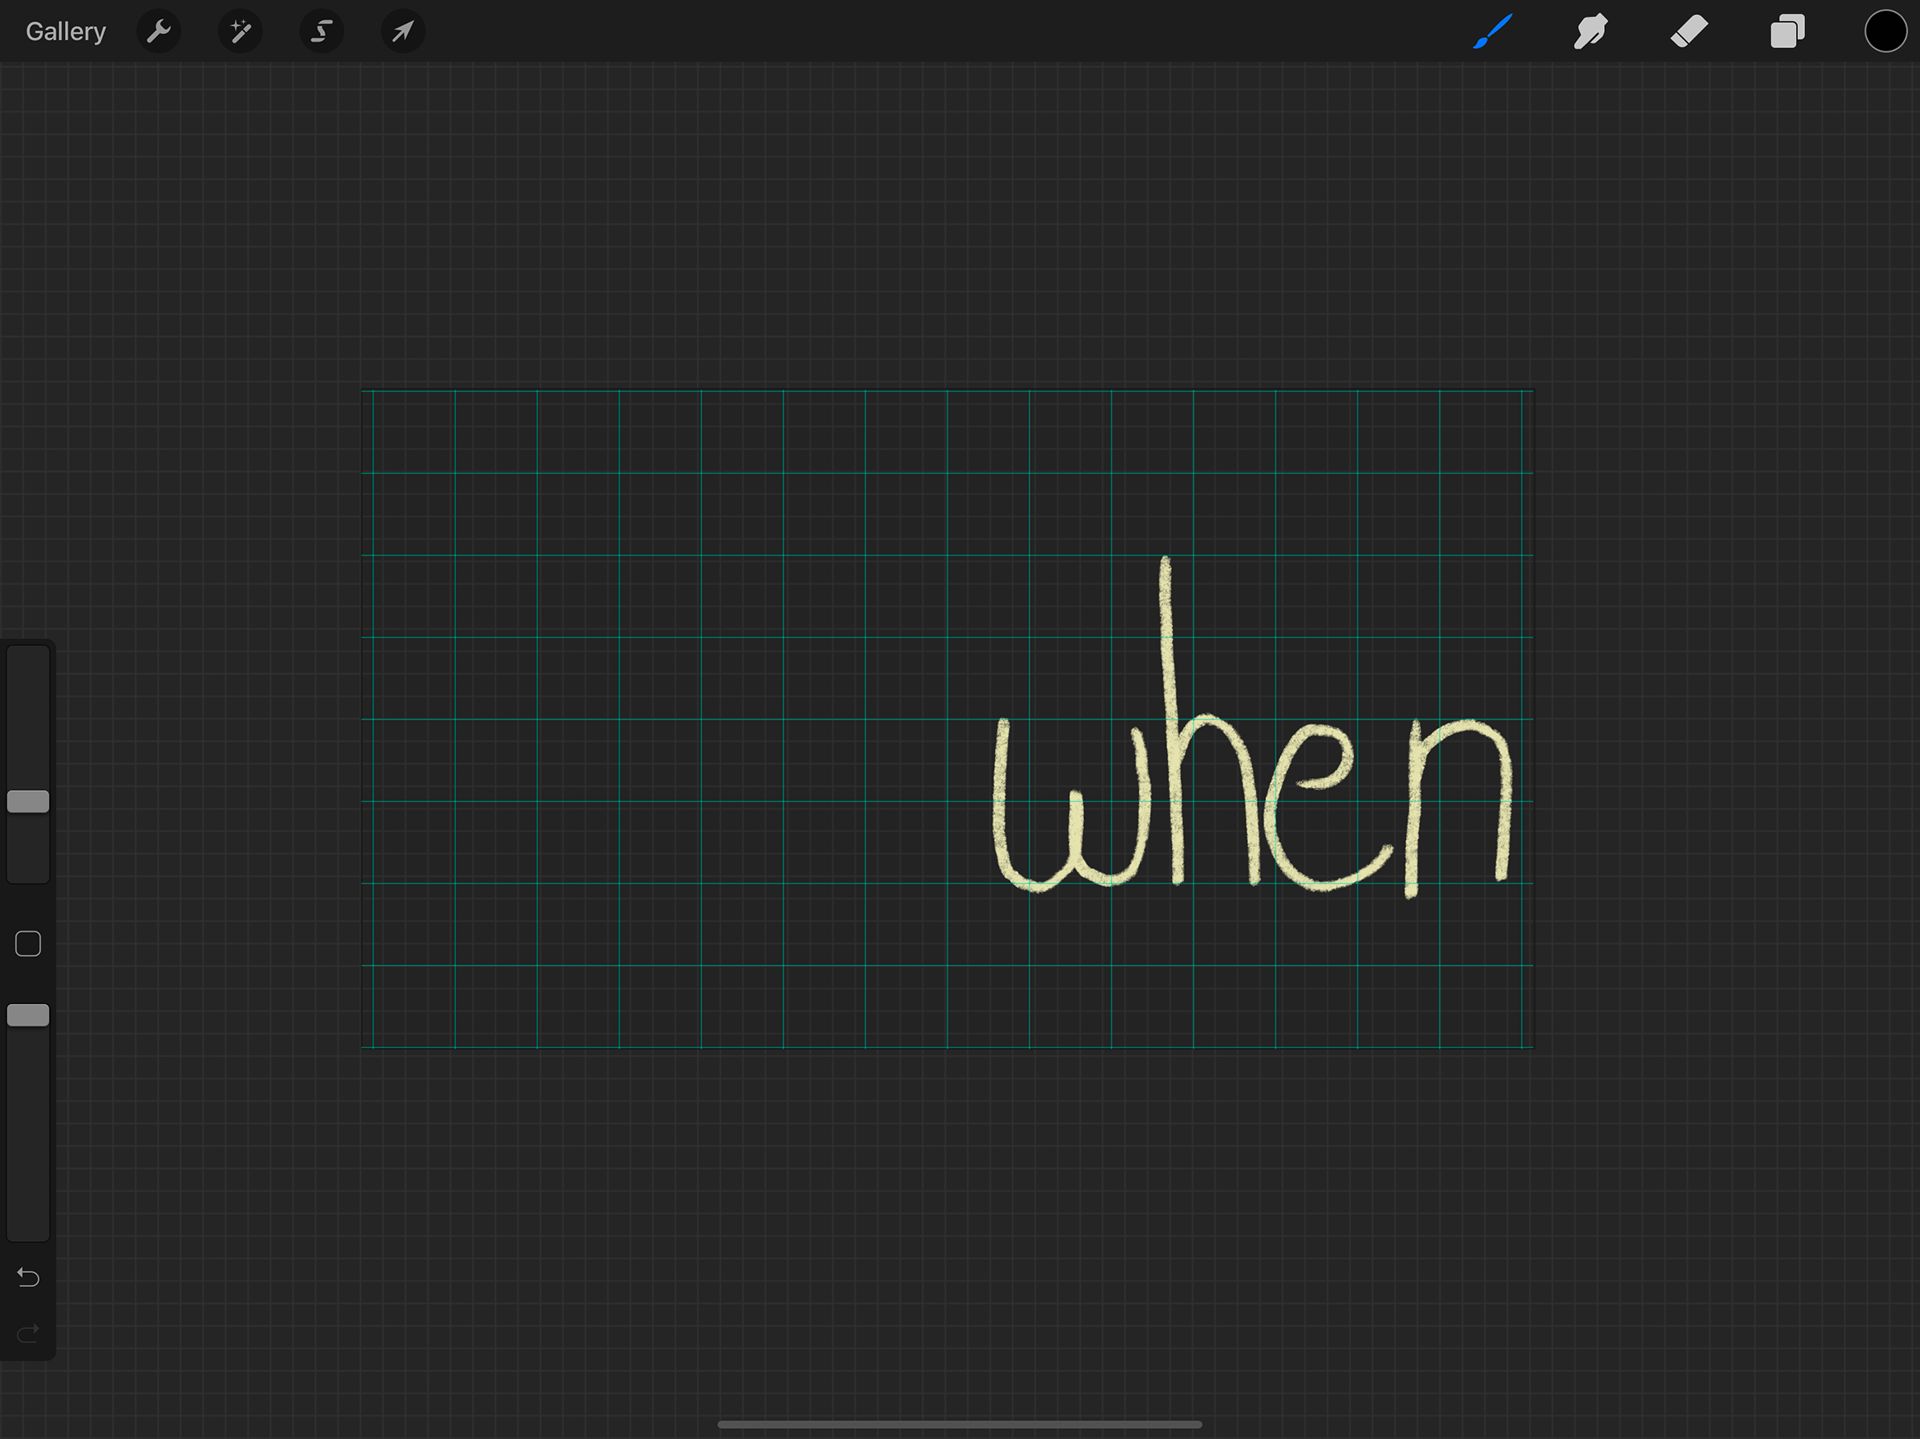This screenshot has width=1920, height=1439.
Task: Open the Actions wrench menu
Action: pyautogui.click(x=158, y=32)
